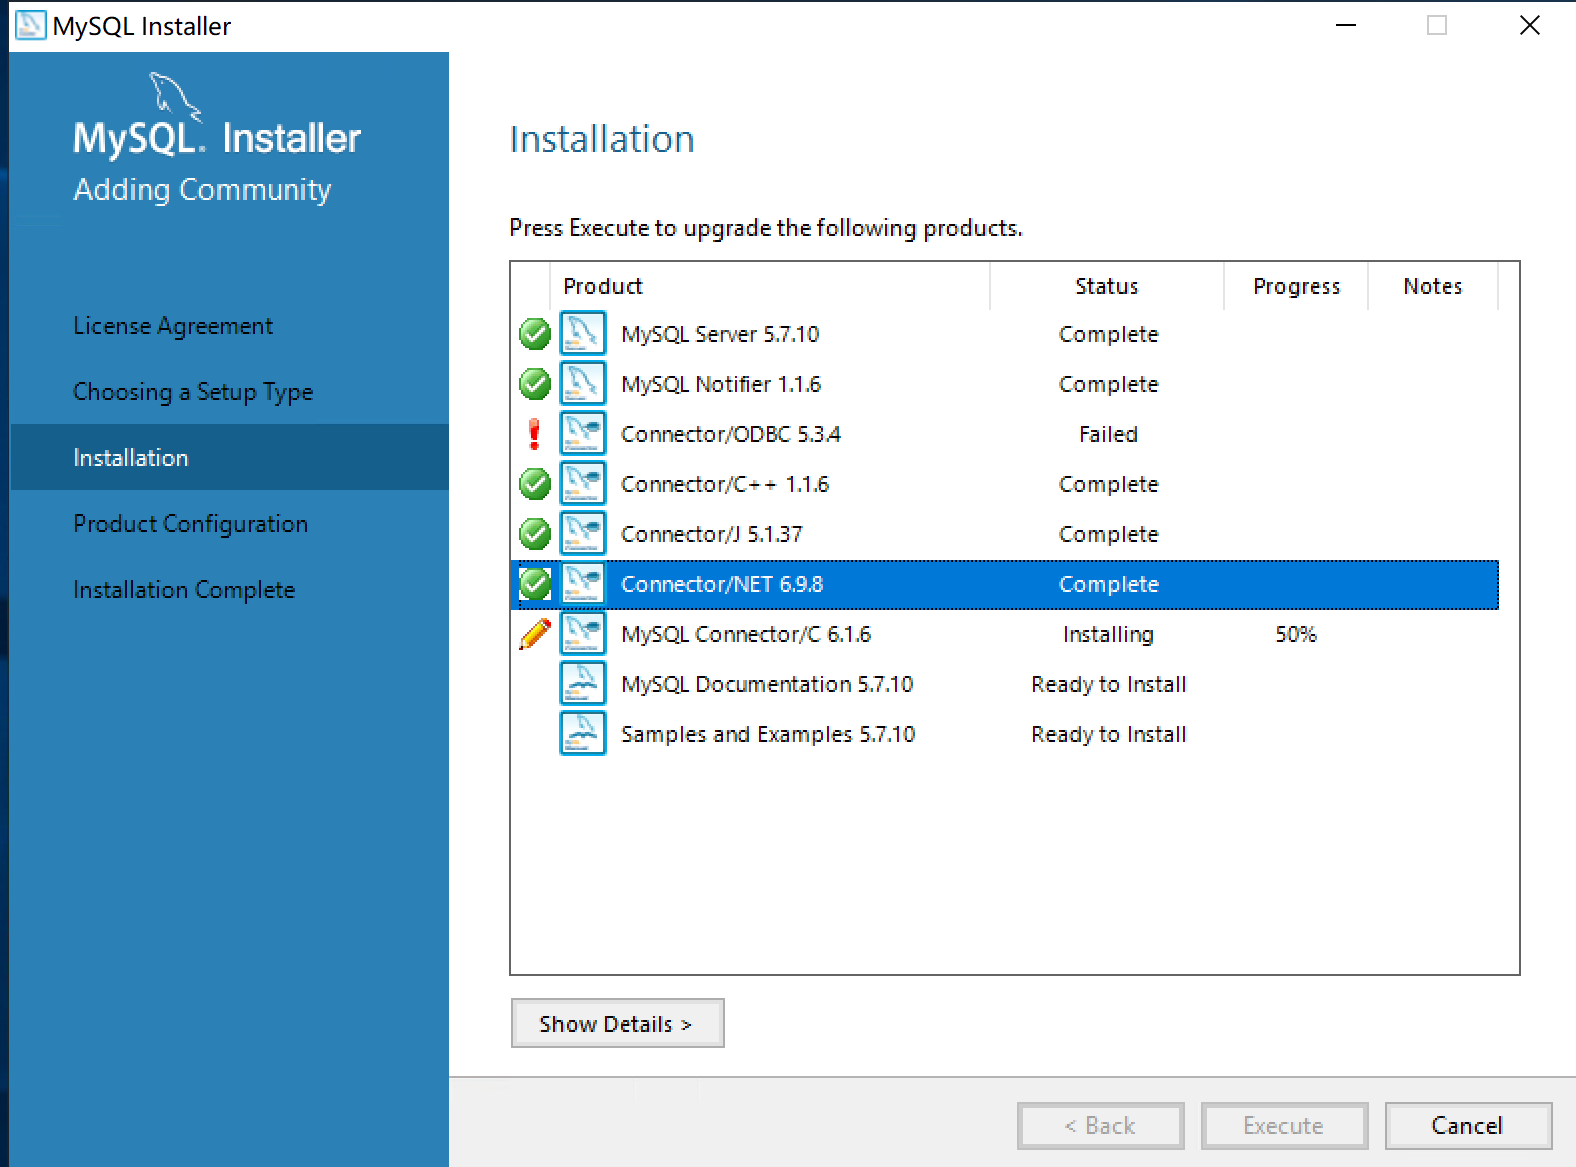Viewport: 1576px width, 1167px height.
Task: Click the MySQL Server 5.7.10 product icon
Action: pyautogui.click(x=583, y=334)
